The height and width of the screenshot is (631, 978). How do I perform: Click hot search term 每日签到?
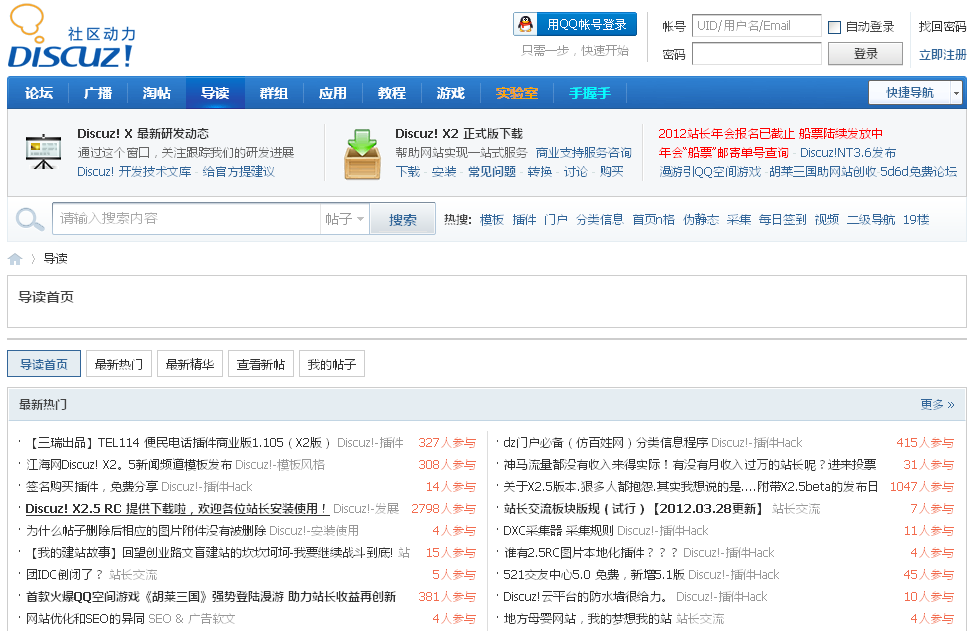click(782, 219)
